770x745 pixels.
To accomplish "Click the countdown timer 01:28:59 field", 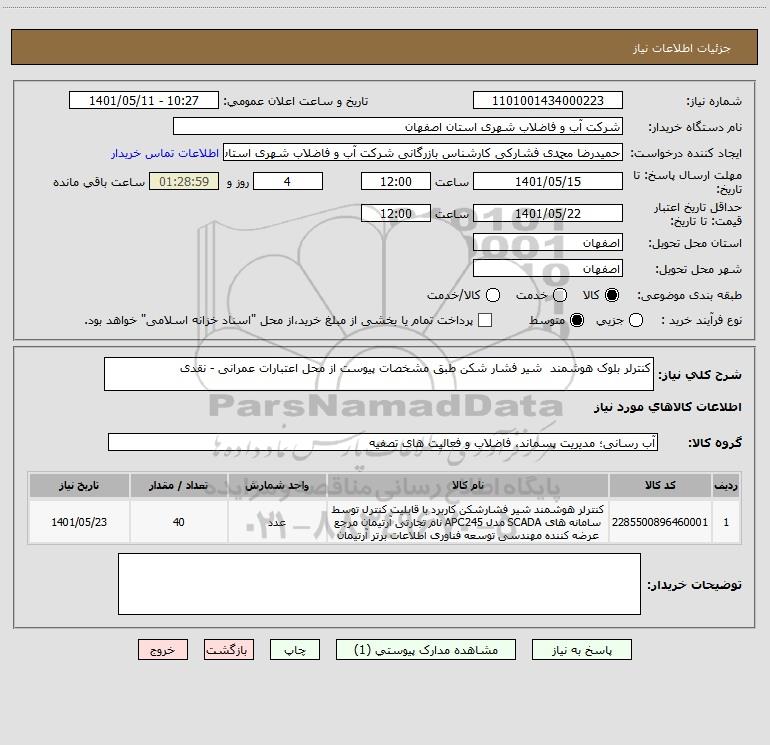I will click(x=184, y=181).
